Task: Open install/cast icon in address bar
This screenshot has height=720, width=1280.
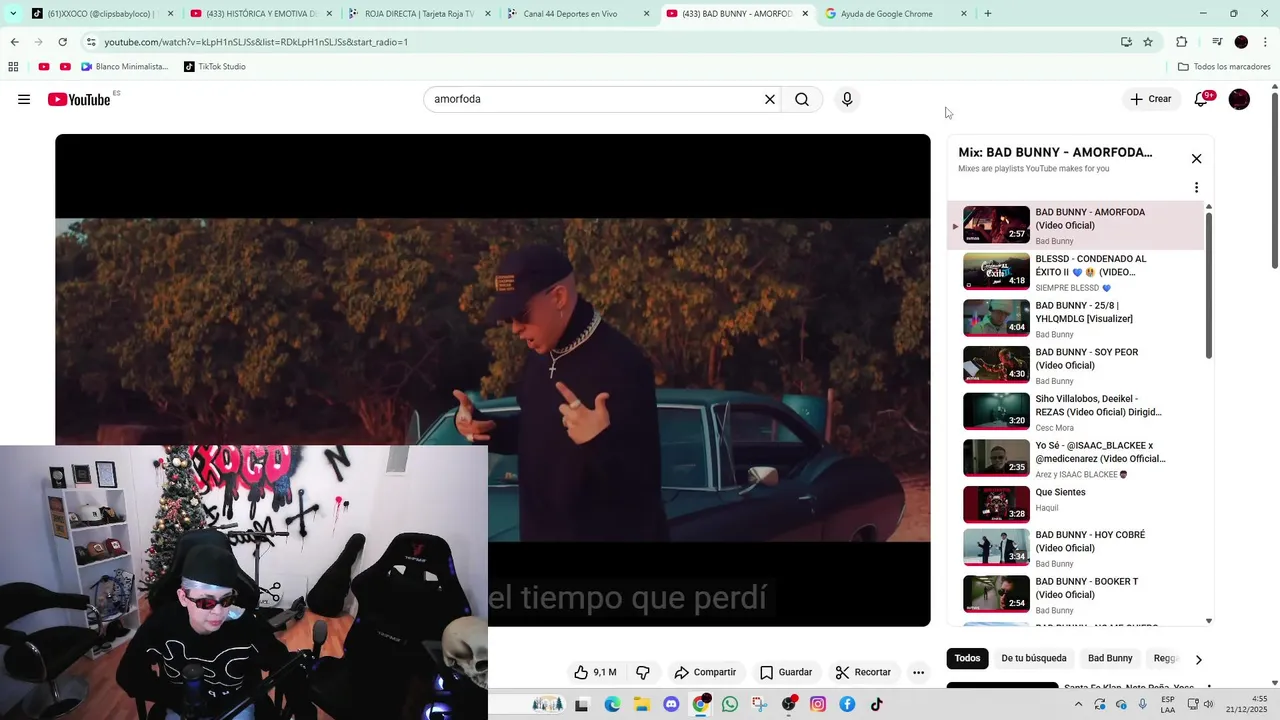Action: (1126, 42)
